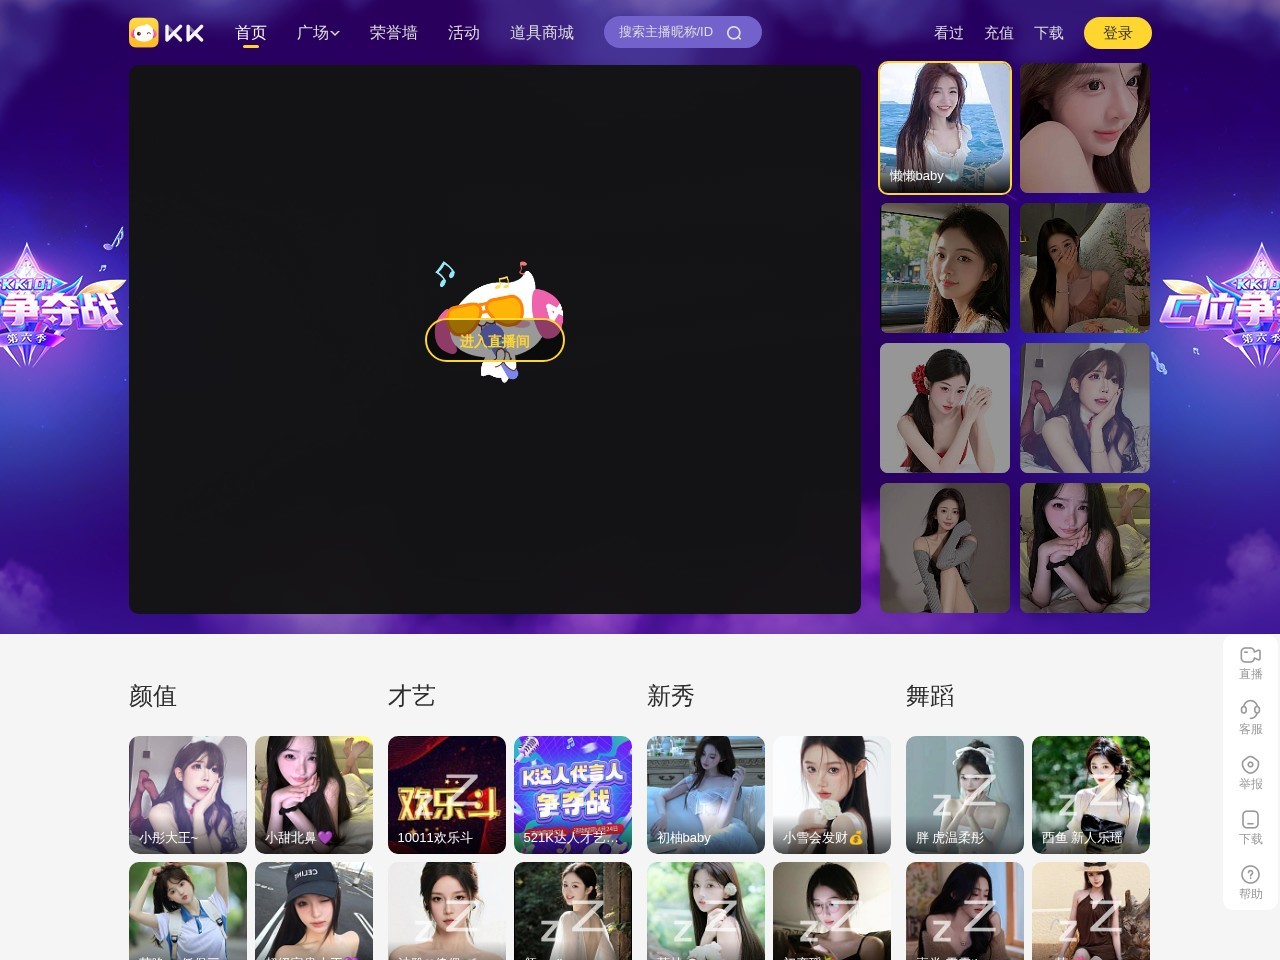
Task: Open the 521K达人才艺 event card
Action: point(573,795)
